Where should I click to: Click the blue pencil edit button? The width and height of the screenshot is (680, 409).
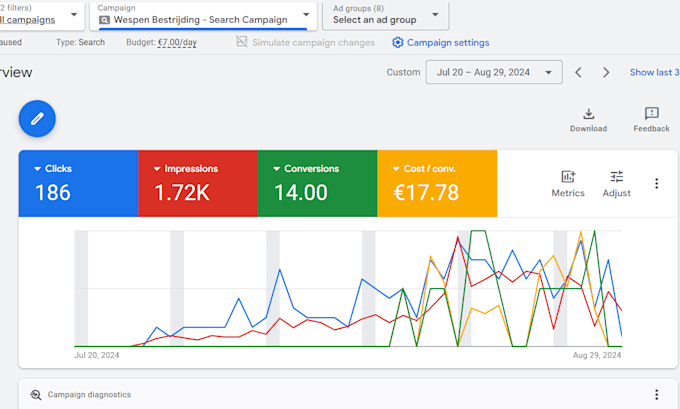pos(37,118)
